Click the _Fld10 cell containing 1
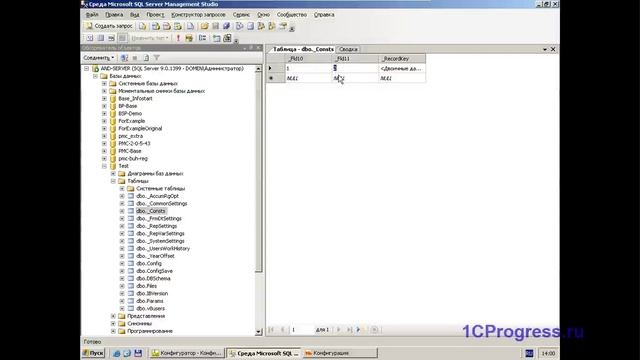The image size is (640, 360). pos(308,69)
